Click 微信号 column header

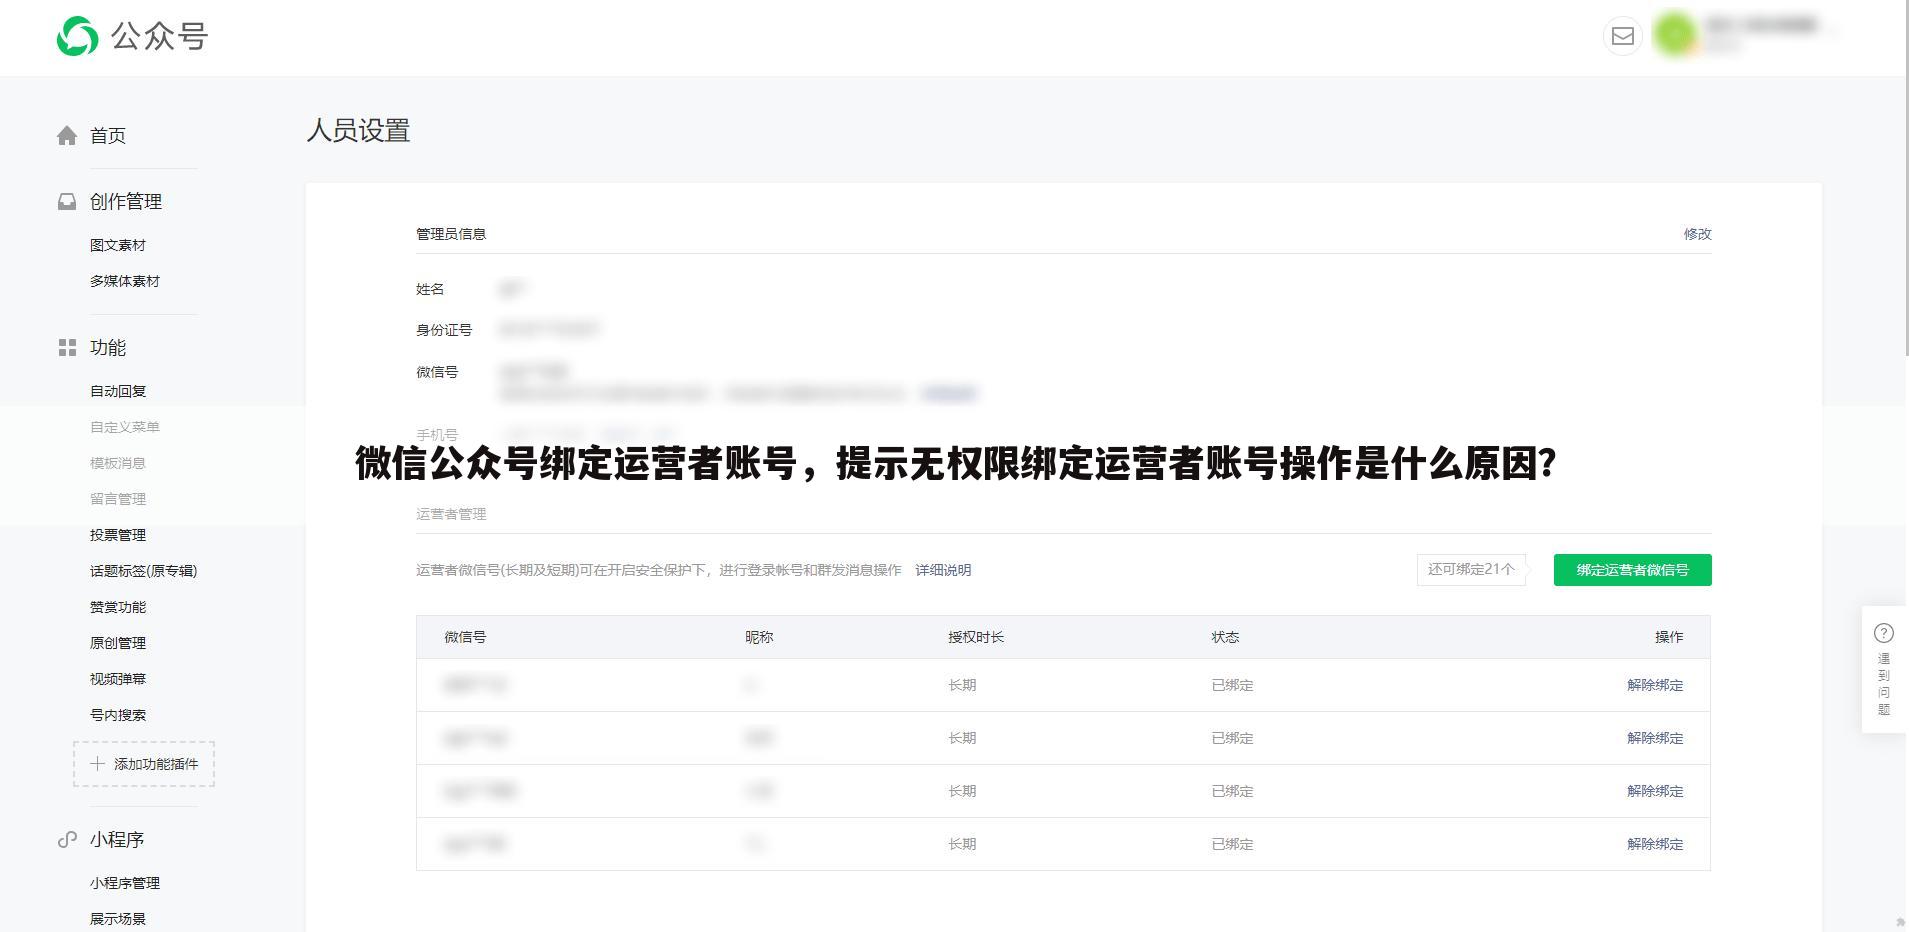465,637
